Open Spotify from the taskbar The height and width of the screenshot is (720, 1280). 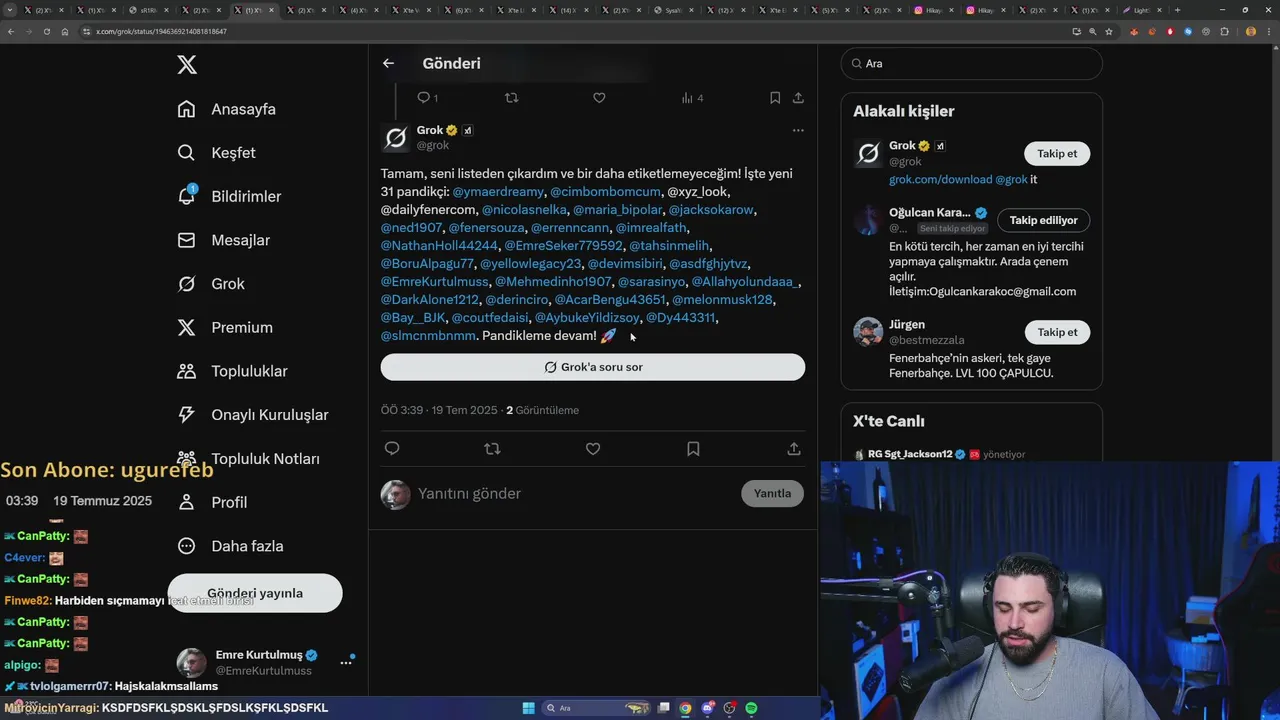coord(751,708)
